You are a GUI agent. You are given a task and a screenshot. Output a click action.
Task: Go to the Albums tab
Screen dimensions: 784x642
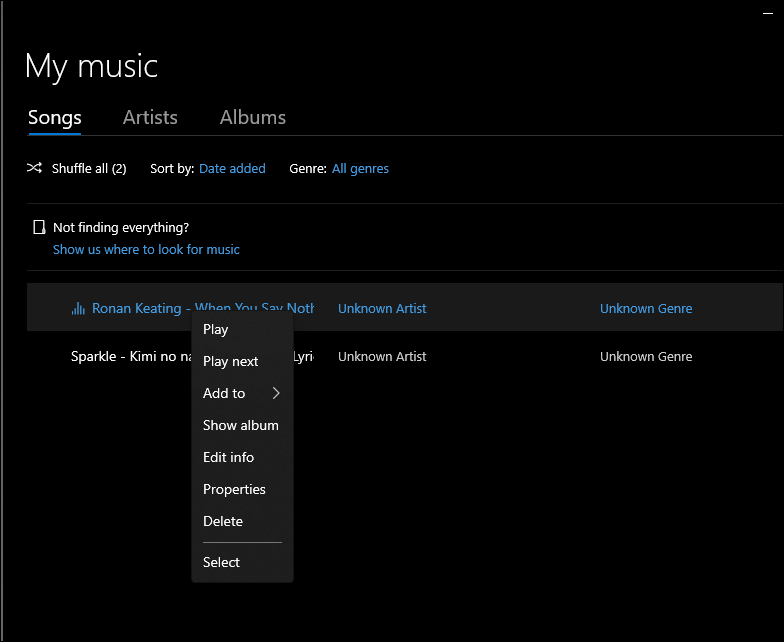[x=253, y=117]
